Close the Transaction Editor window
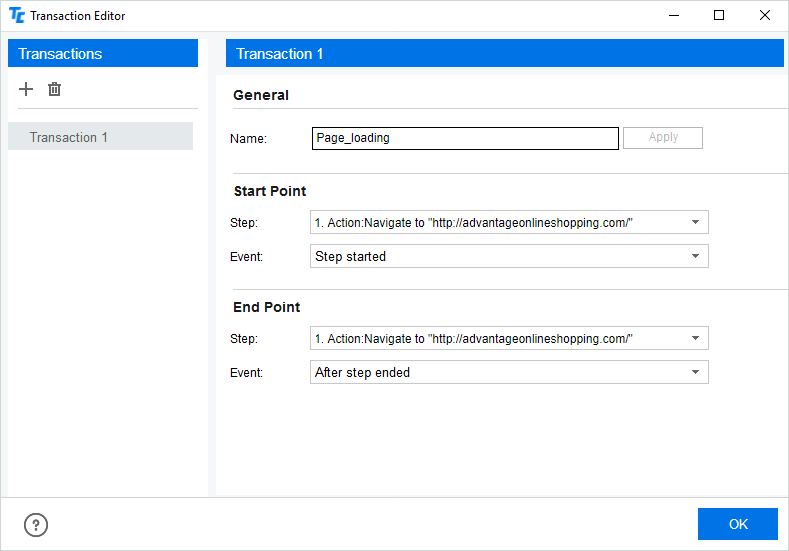789x551 pixels. click(x=764, y=16)
